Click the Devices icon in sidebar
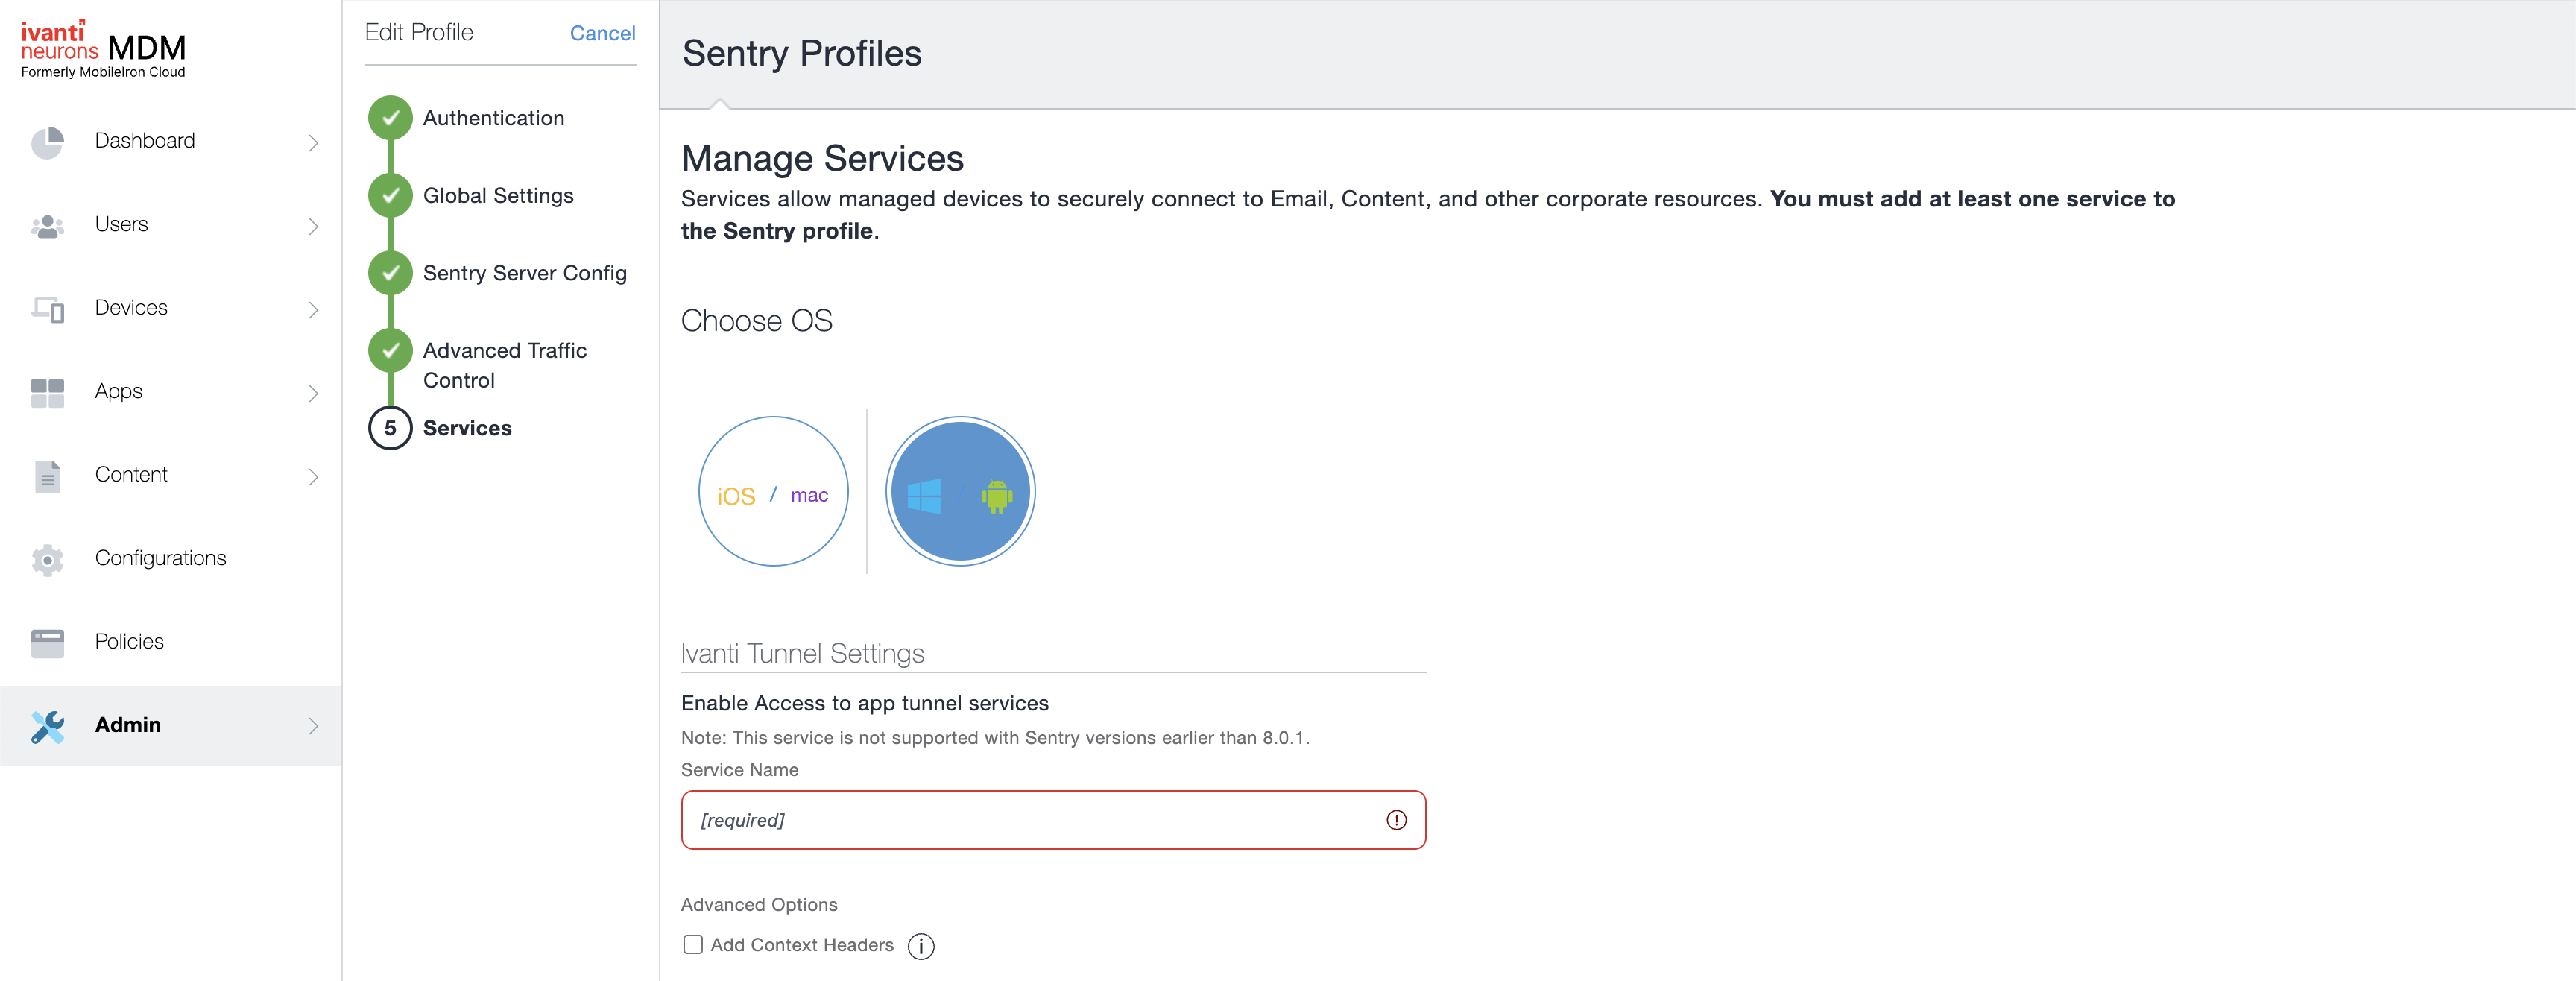This screenshot has width=2576, height=981. (x=47, y=309)
